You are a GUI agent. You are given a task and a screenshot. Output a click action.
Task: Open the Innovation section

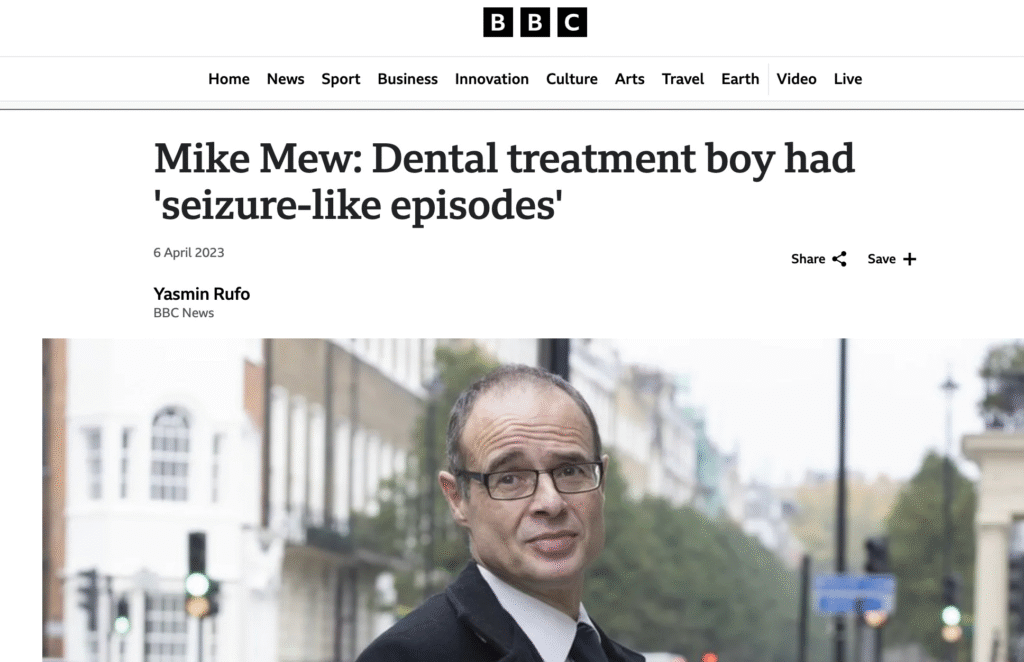(491, 79)
